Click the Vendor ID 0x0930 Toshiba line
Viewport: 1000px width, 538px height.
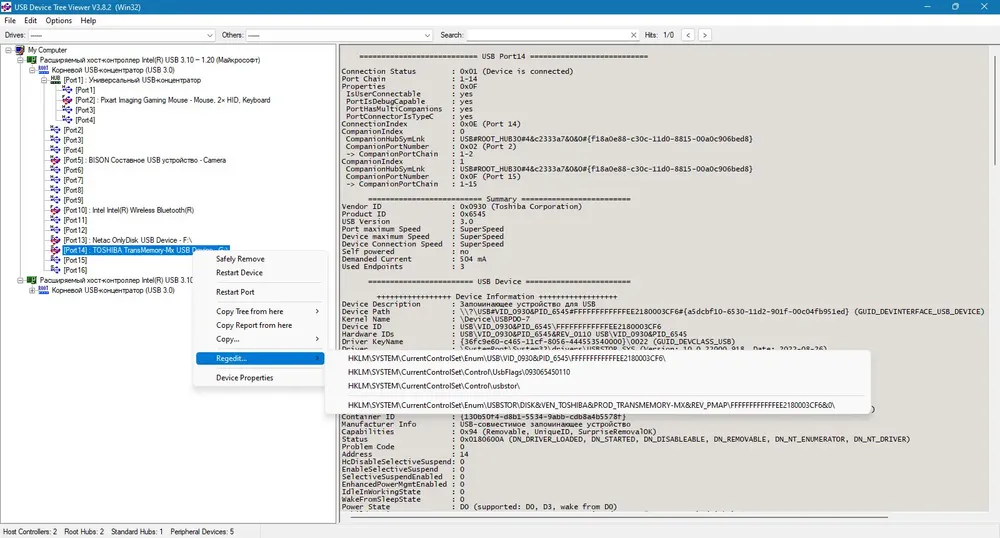(x=461, y=207)
